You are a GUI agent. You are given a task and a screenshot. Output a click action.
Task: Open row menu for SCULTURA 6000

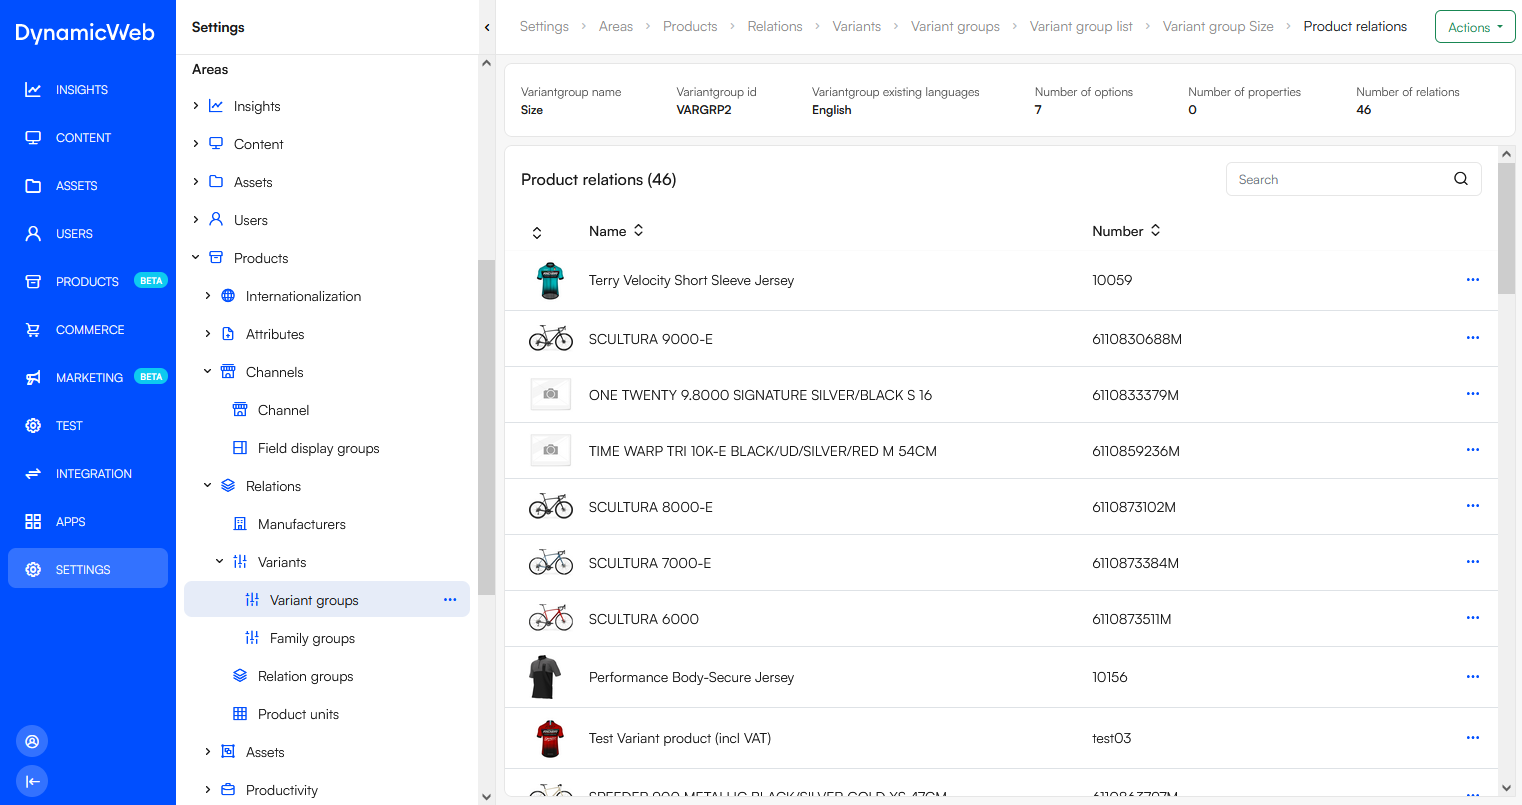[1473, 618]
